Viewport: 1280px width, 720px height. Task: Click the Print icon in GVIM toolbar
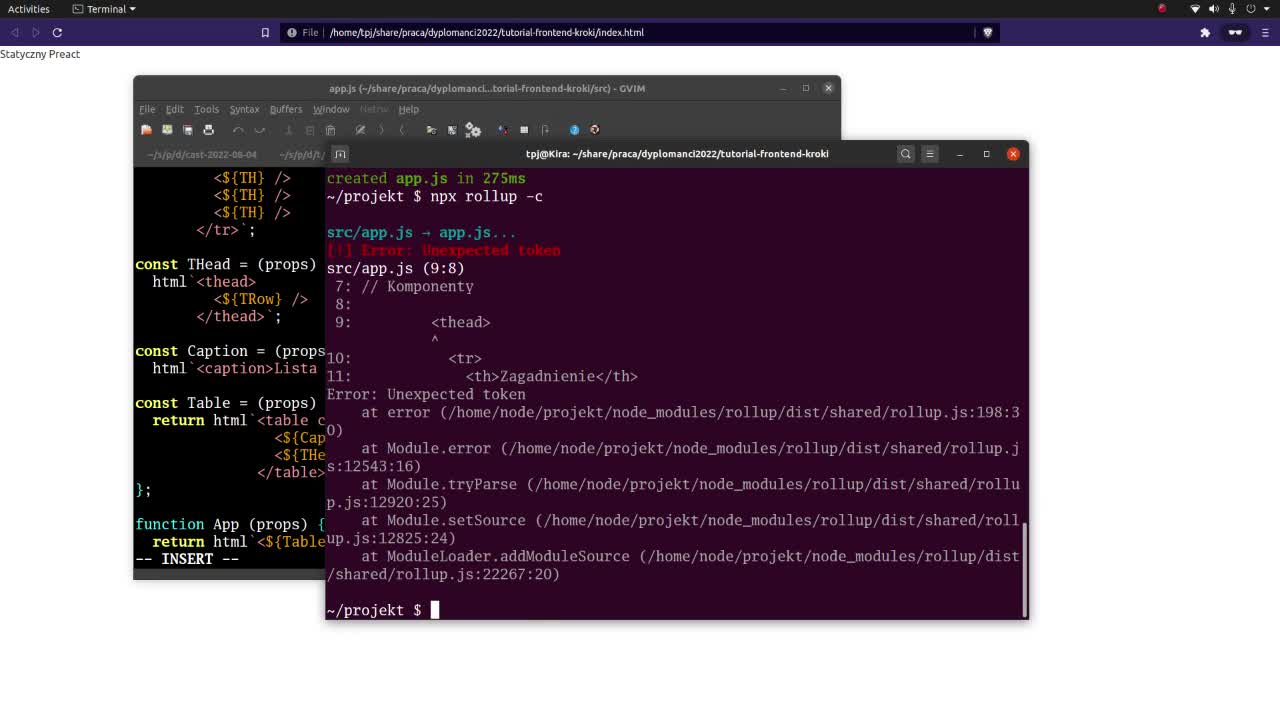pyautogui.click(x=208, y=130)
